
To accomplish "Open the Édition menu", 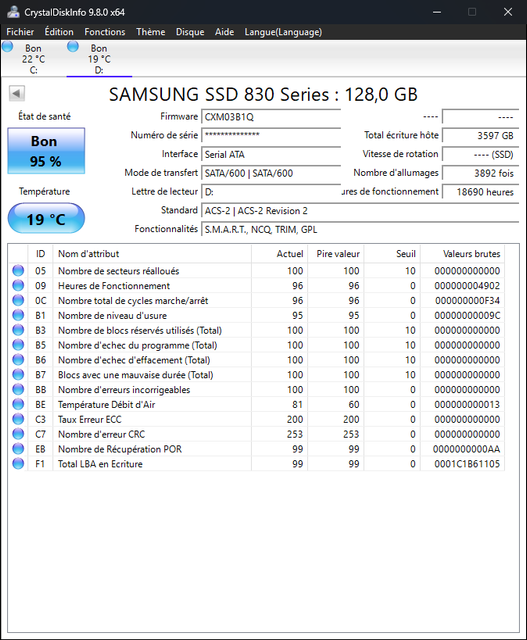I will 59,32.
